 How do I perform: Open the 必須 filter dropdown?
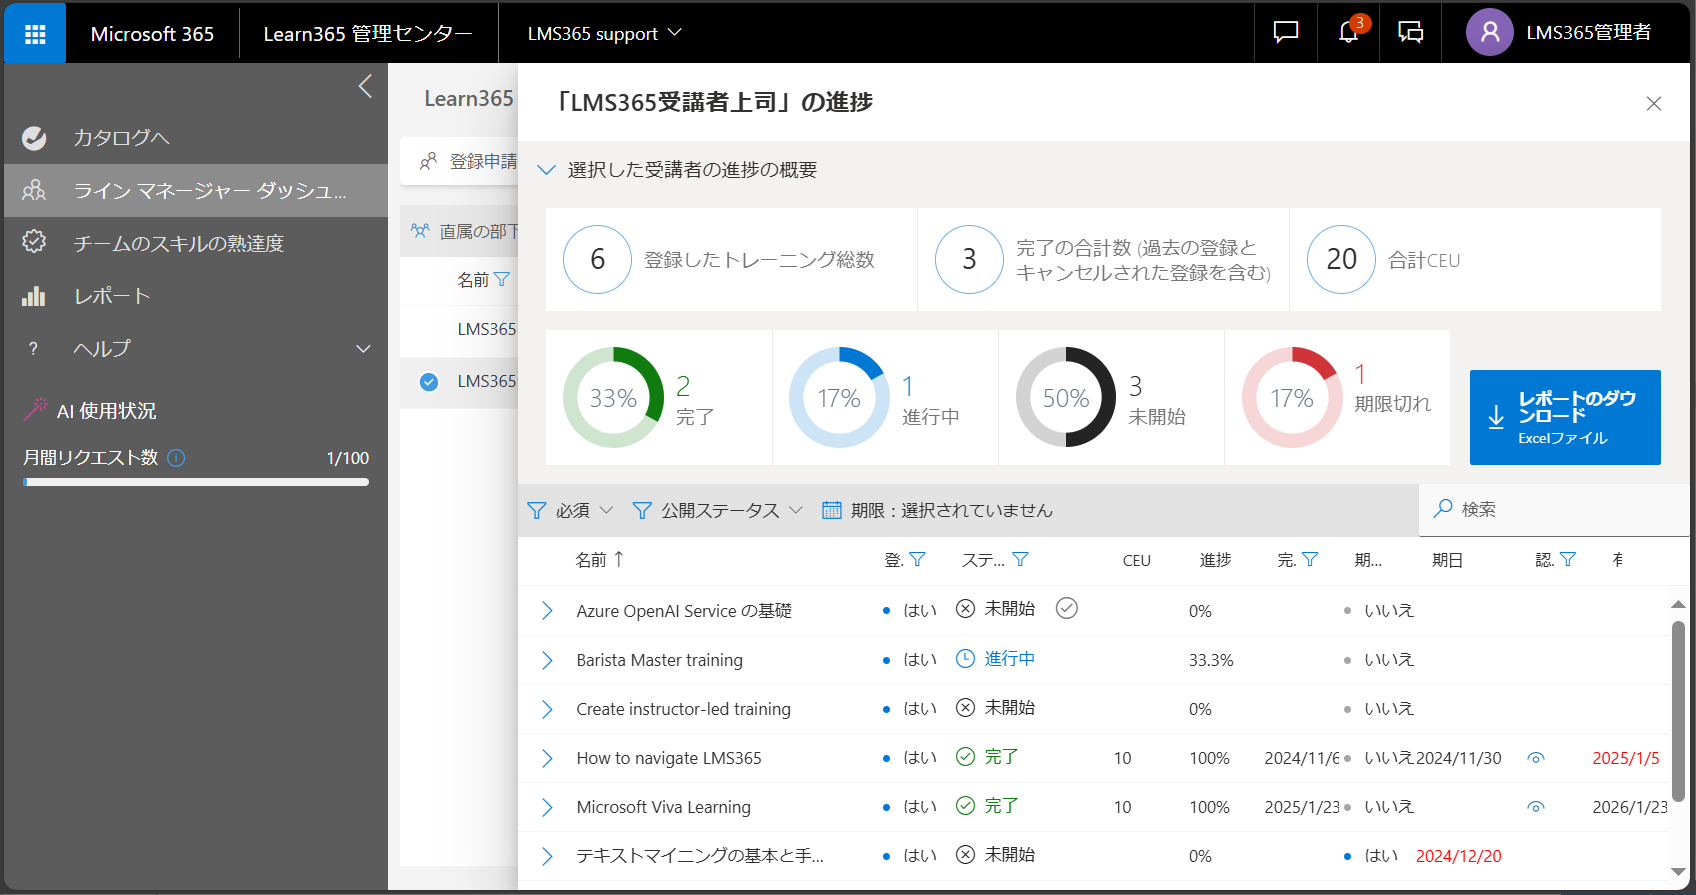pos(570,510)
